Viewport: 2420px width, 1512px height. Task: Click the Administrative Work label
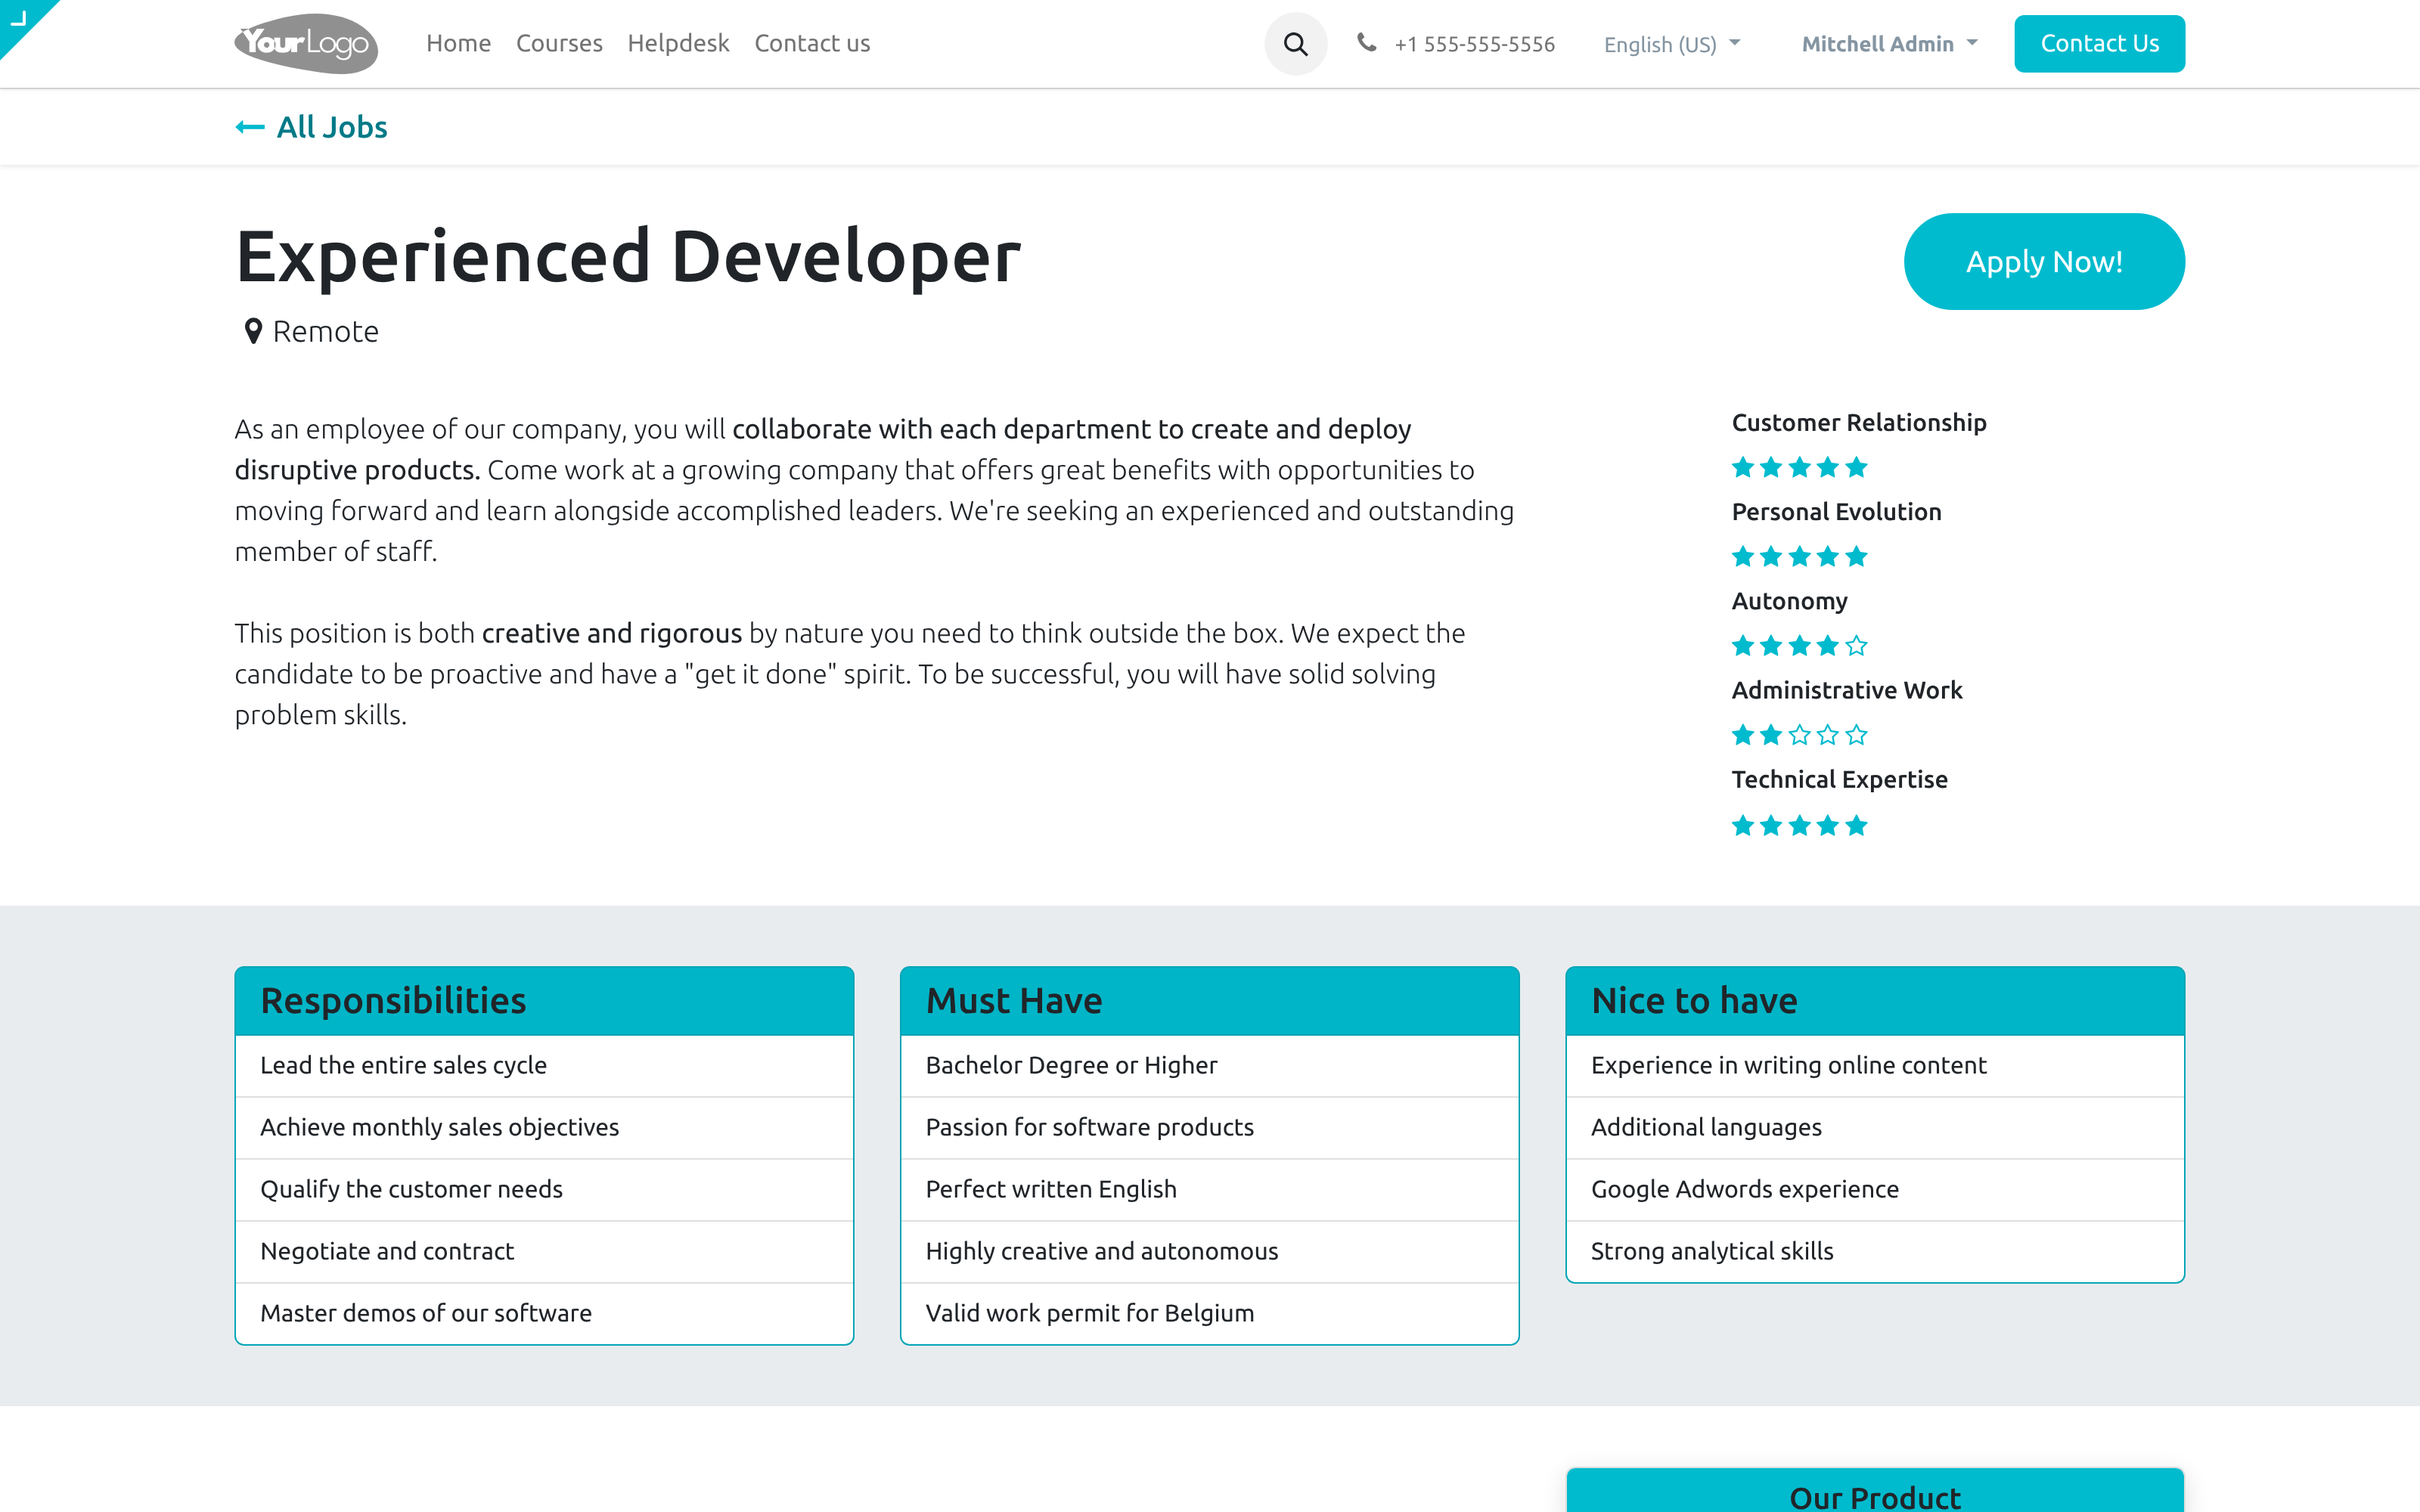1846,690
